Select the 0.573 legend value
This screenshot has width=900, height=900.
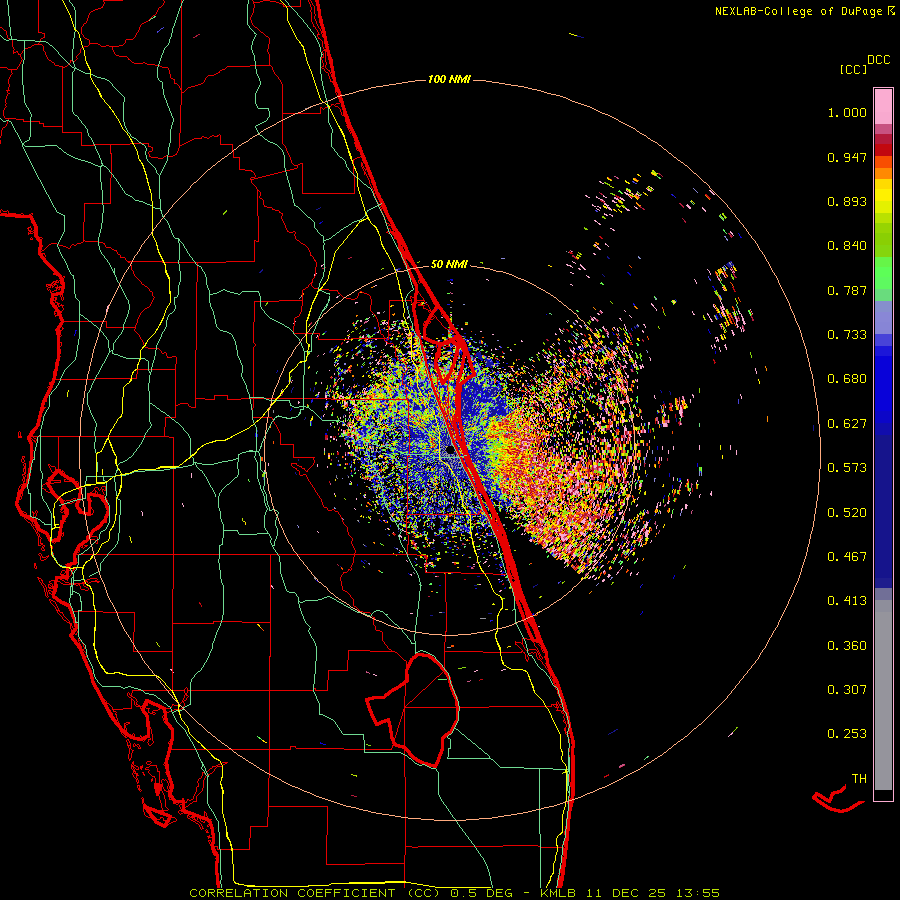click(847, 468)
